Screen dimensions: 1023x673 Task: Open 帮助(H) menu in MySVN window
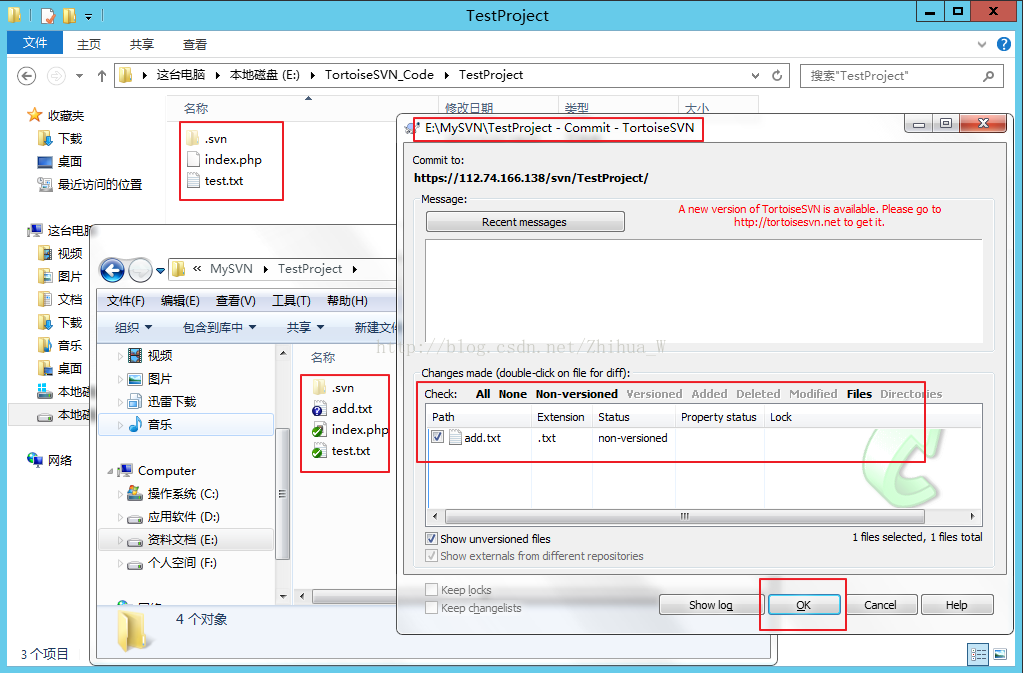tap(347, 301)
